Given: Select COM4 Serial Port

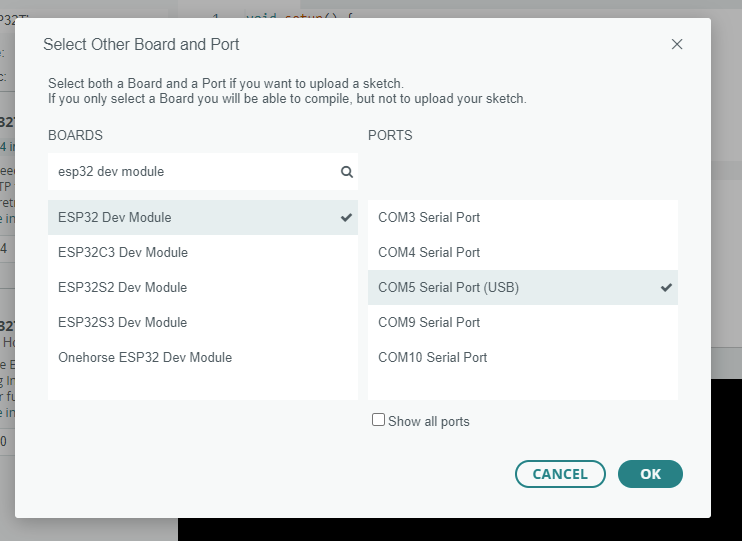Looking at the screenshot, I should click(x=428, y=252).
